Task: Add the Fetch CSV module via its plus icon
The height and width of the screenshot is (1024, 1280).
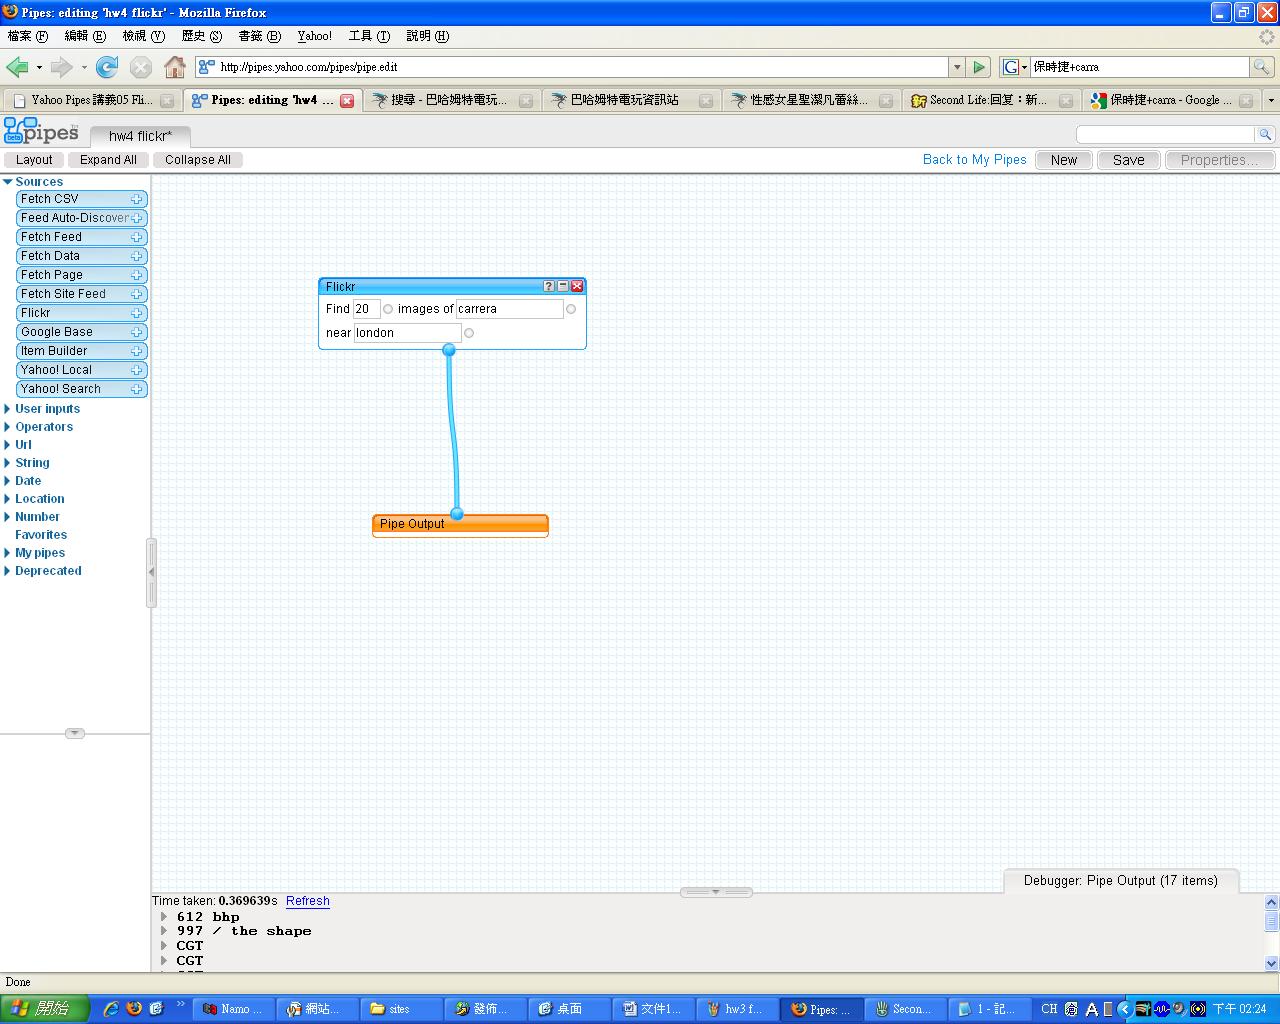Action: [137, 199]
